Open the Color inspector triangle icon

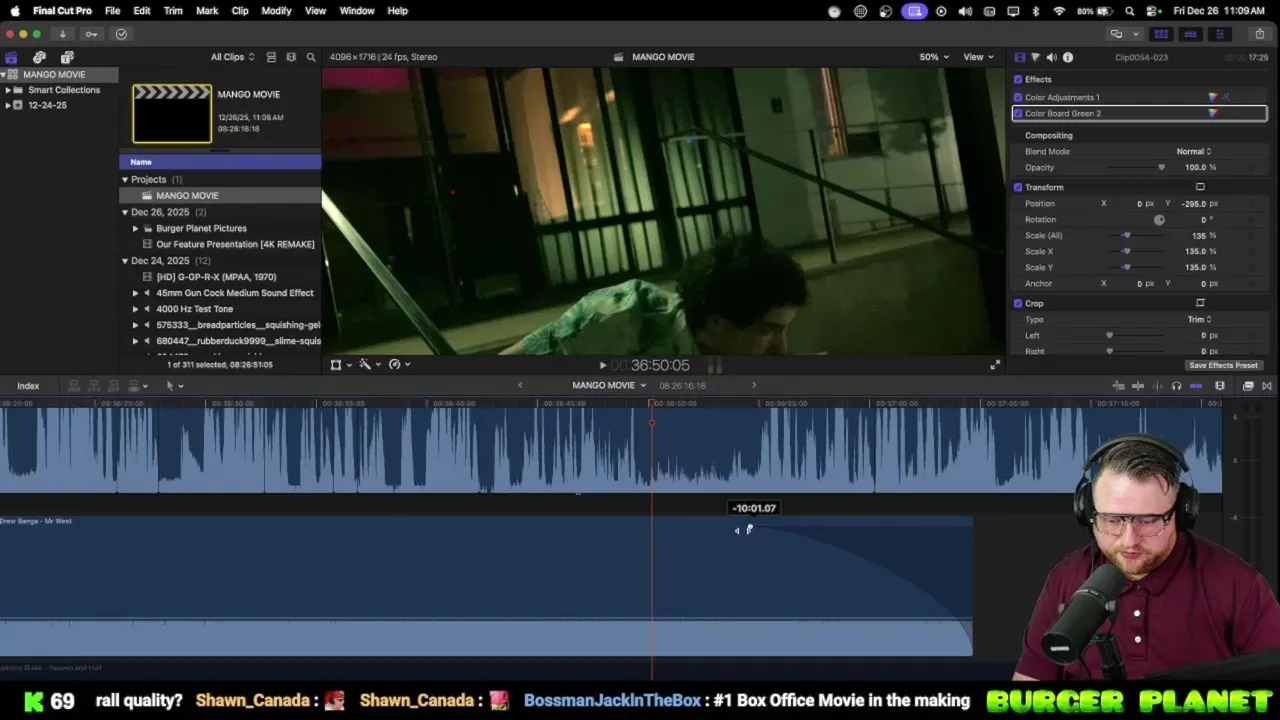[x=1035, y=57]
